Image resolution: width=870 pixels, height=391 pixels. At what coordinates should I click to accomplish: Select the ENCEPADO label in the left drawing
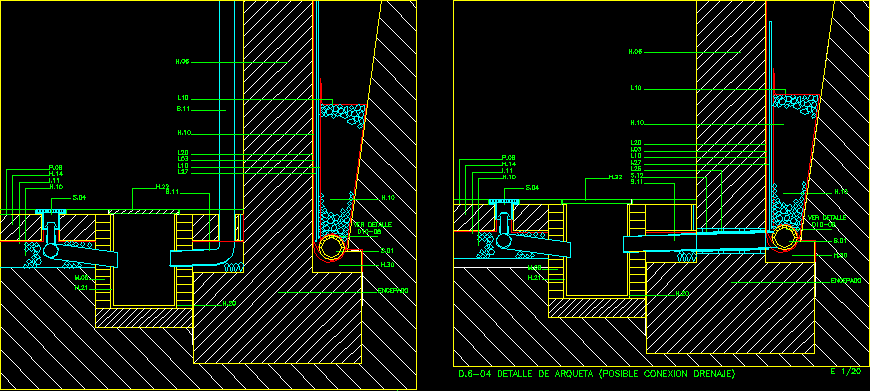tap(393, 291)
